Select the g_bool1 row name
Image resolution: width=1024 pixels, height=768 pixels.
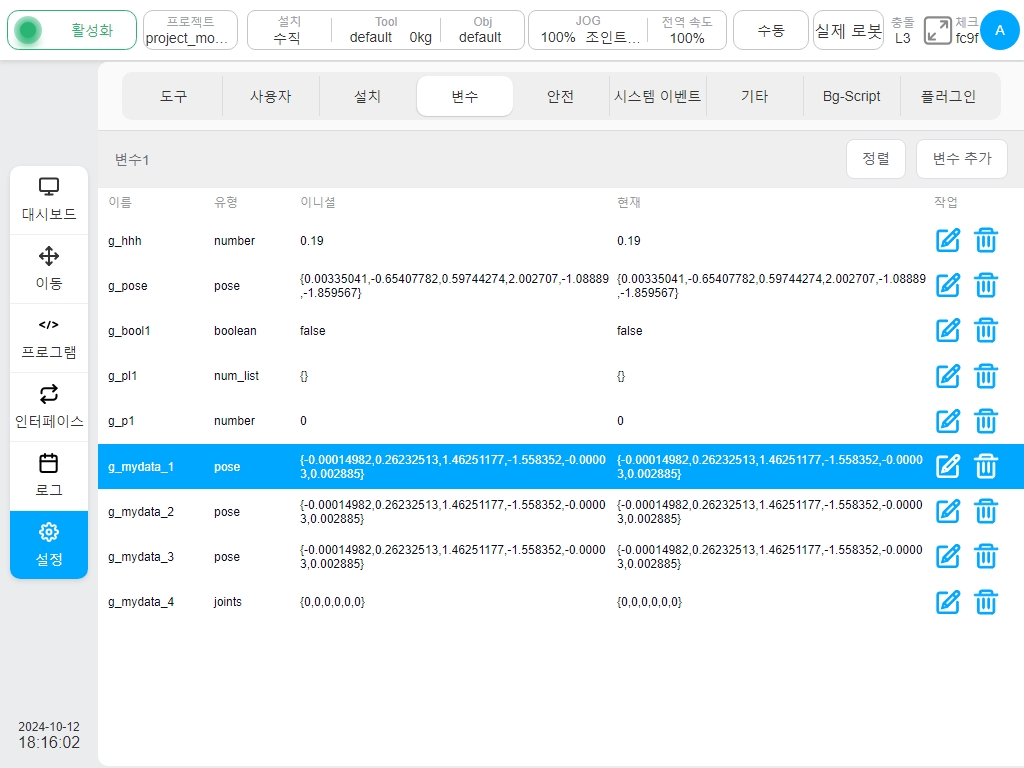point(129,330)
